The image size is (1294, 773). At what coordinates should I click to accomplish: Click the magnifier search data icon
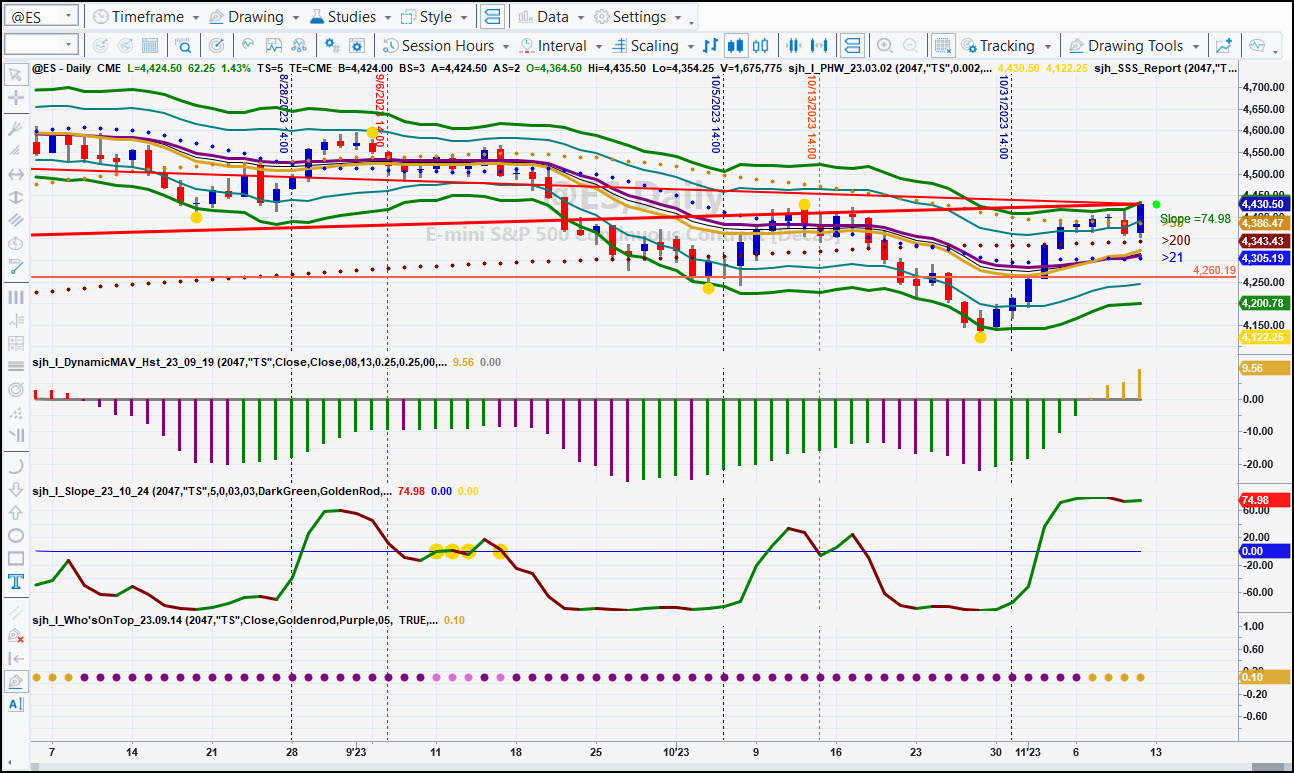[184, 45]
